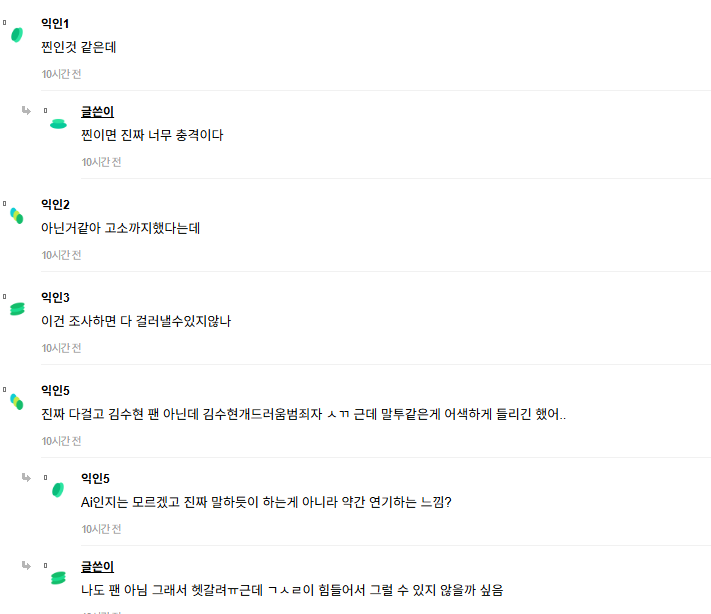Click 글쓴이's avatar on the 찐이면 reply

click(58, 124)
